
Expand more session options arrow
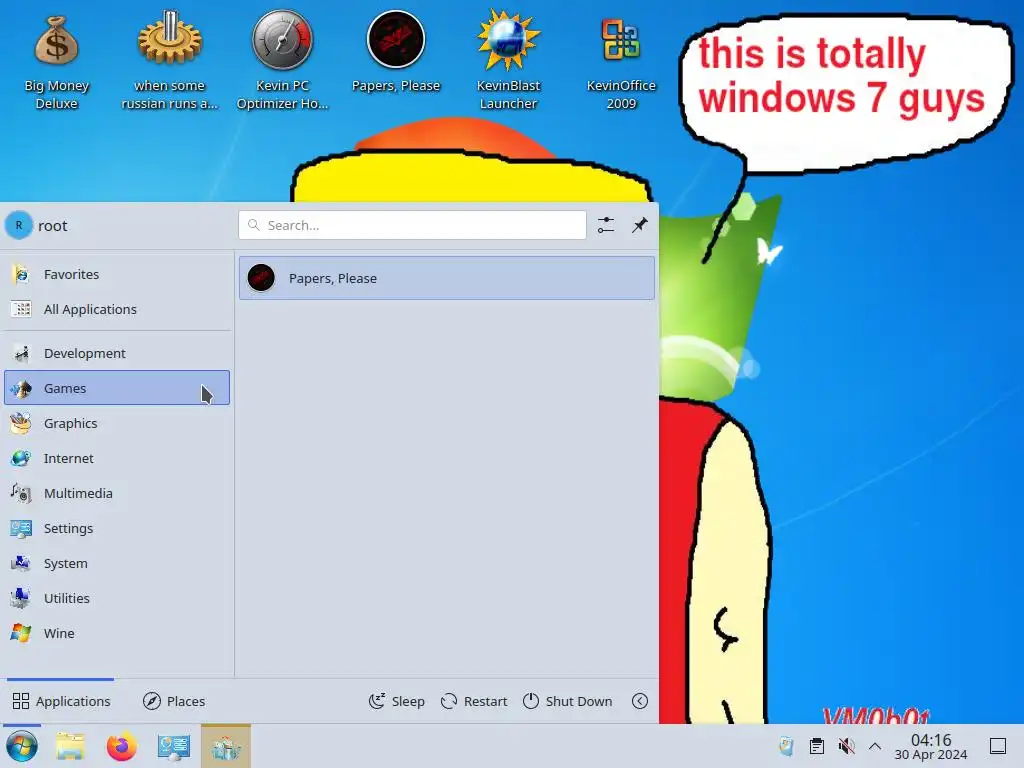pyautogui.click(x=640, y=701)
